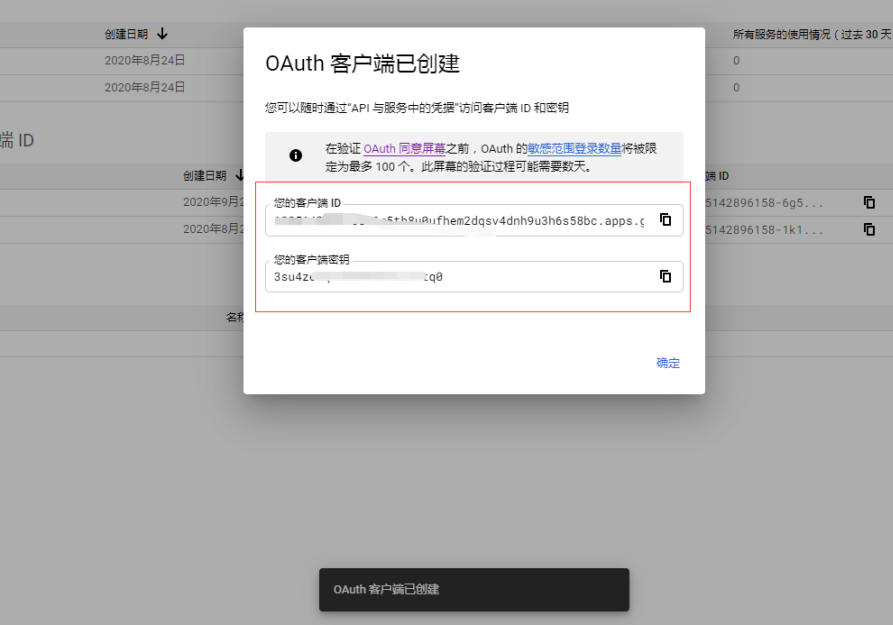Click the 2020年9月 row date in background

click(213, 202)
